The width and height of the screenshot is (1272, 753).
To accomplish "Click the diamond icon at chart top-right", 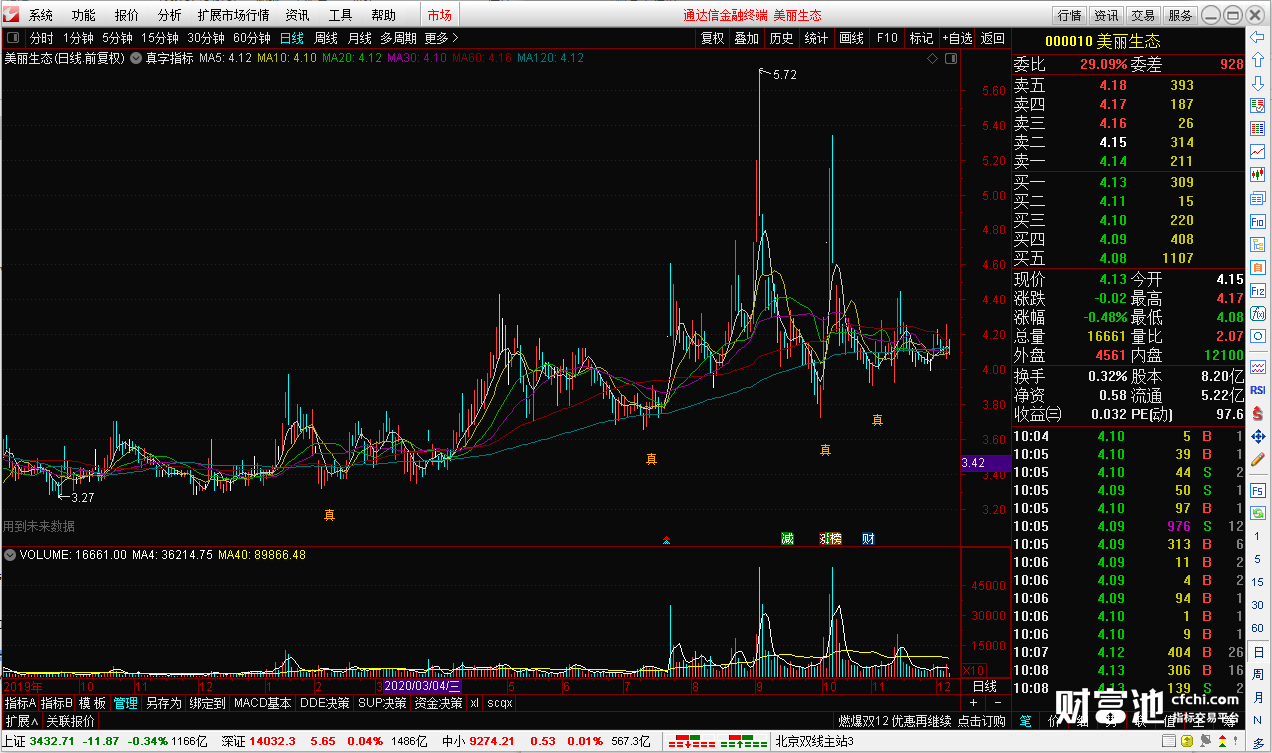I will point(932,59).
